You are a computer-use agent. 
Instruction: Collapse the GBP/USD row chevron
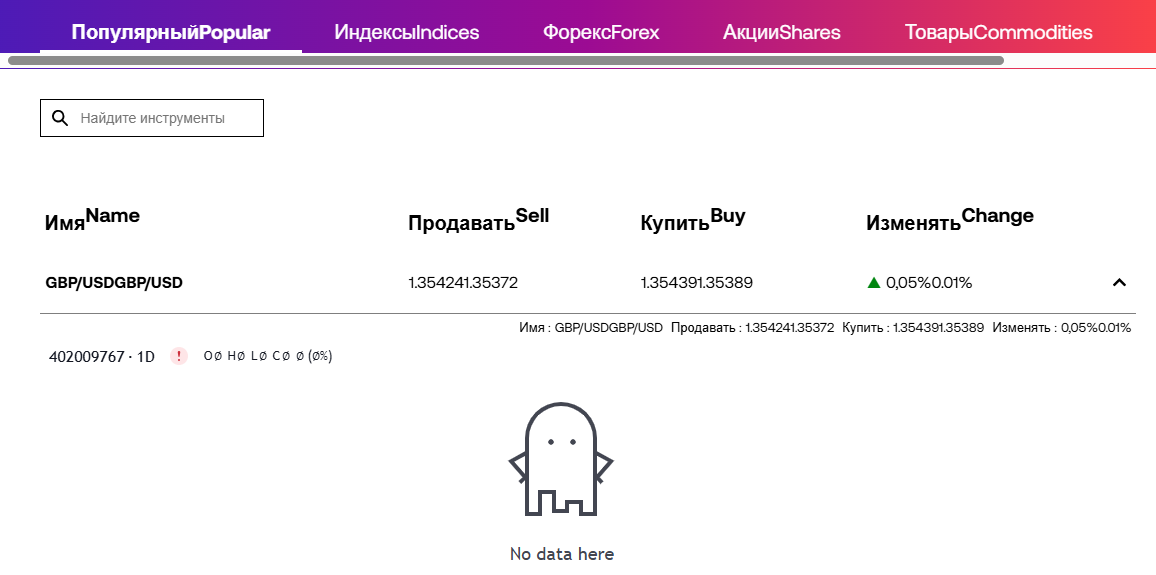1119,282
